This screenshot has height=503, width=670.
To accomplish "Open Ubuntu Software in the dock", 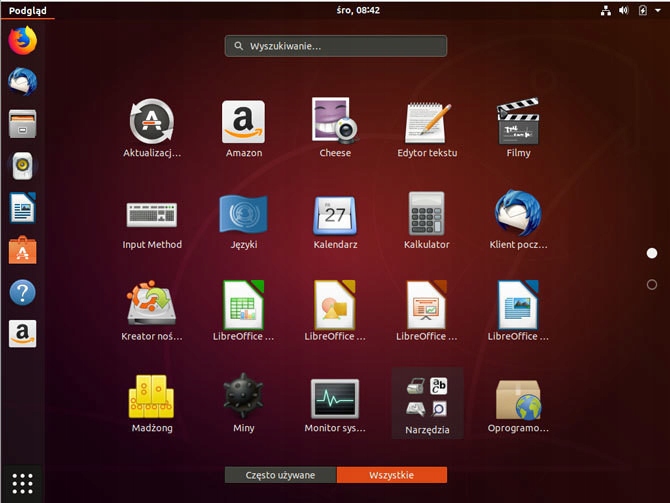I will click(23, 250).
